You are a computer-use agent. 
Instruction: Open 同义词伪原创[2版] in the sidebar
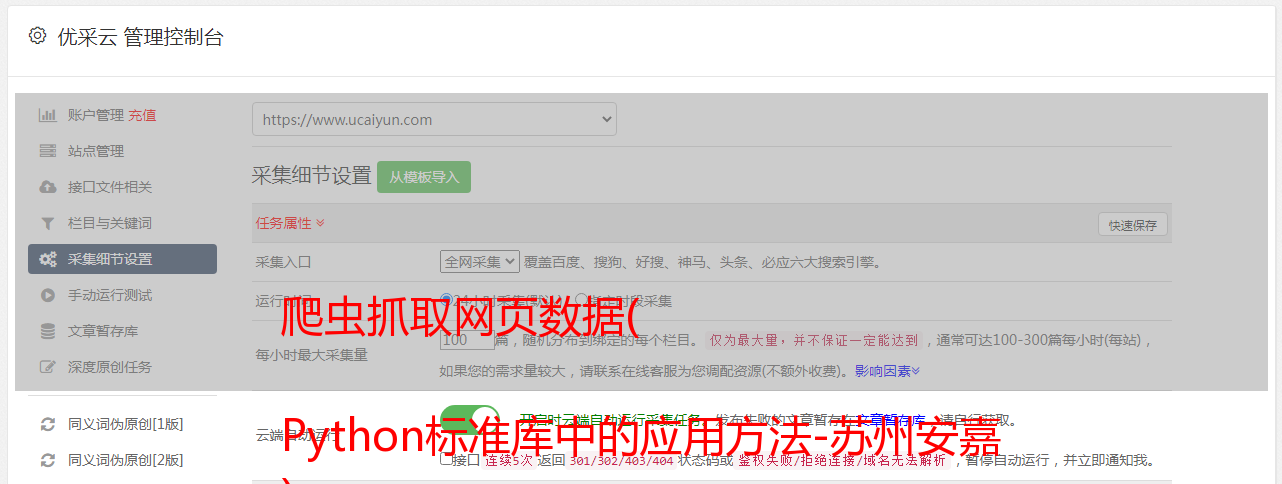tap(126, 460)
